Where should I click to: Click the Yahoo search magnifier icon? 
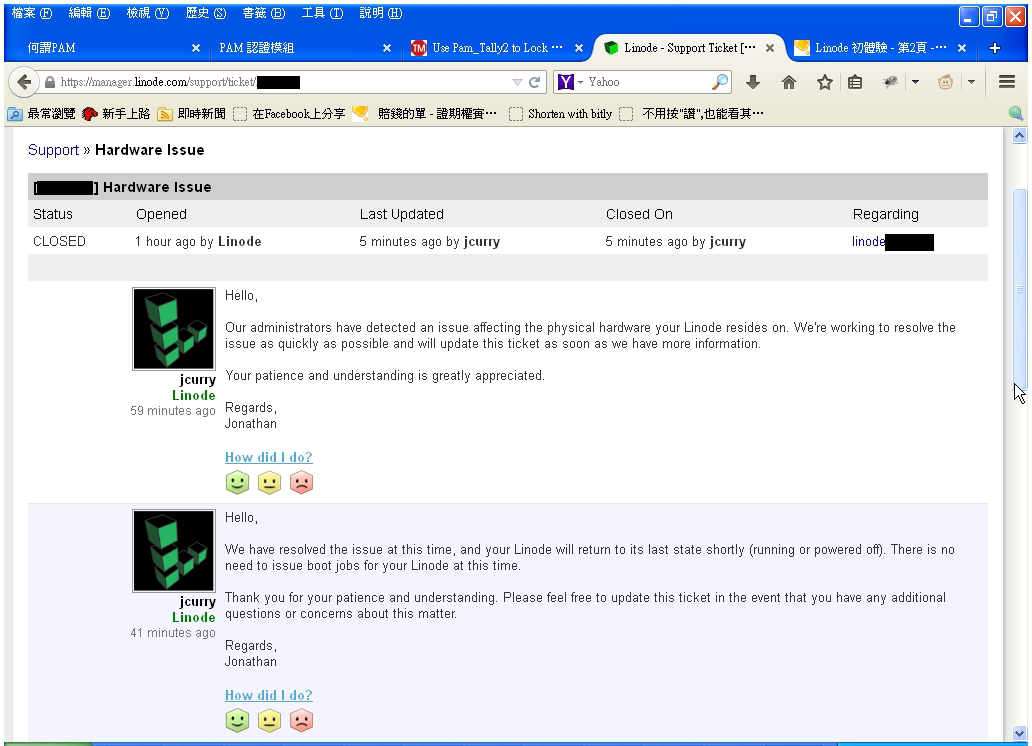point(720,82)
